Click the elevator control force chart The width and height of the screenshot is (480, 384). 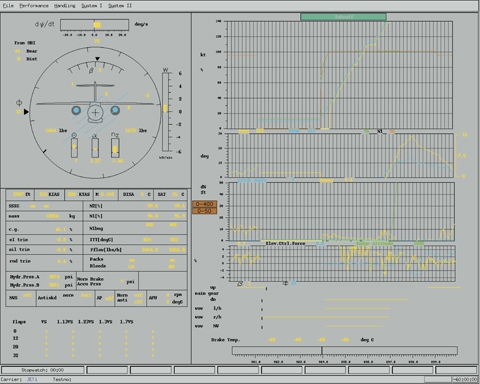pos(342,263)
